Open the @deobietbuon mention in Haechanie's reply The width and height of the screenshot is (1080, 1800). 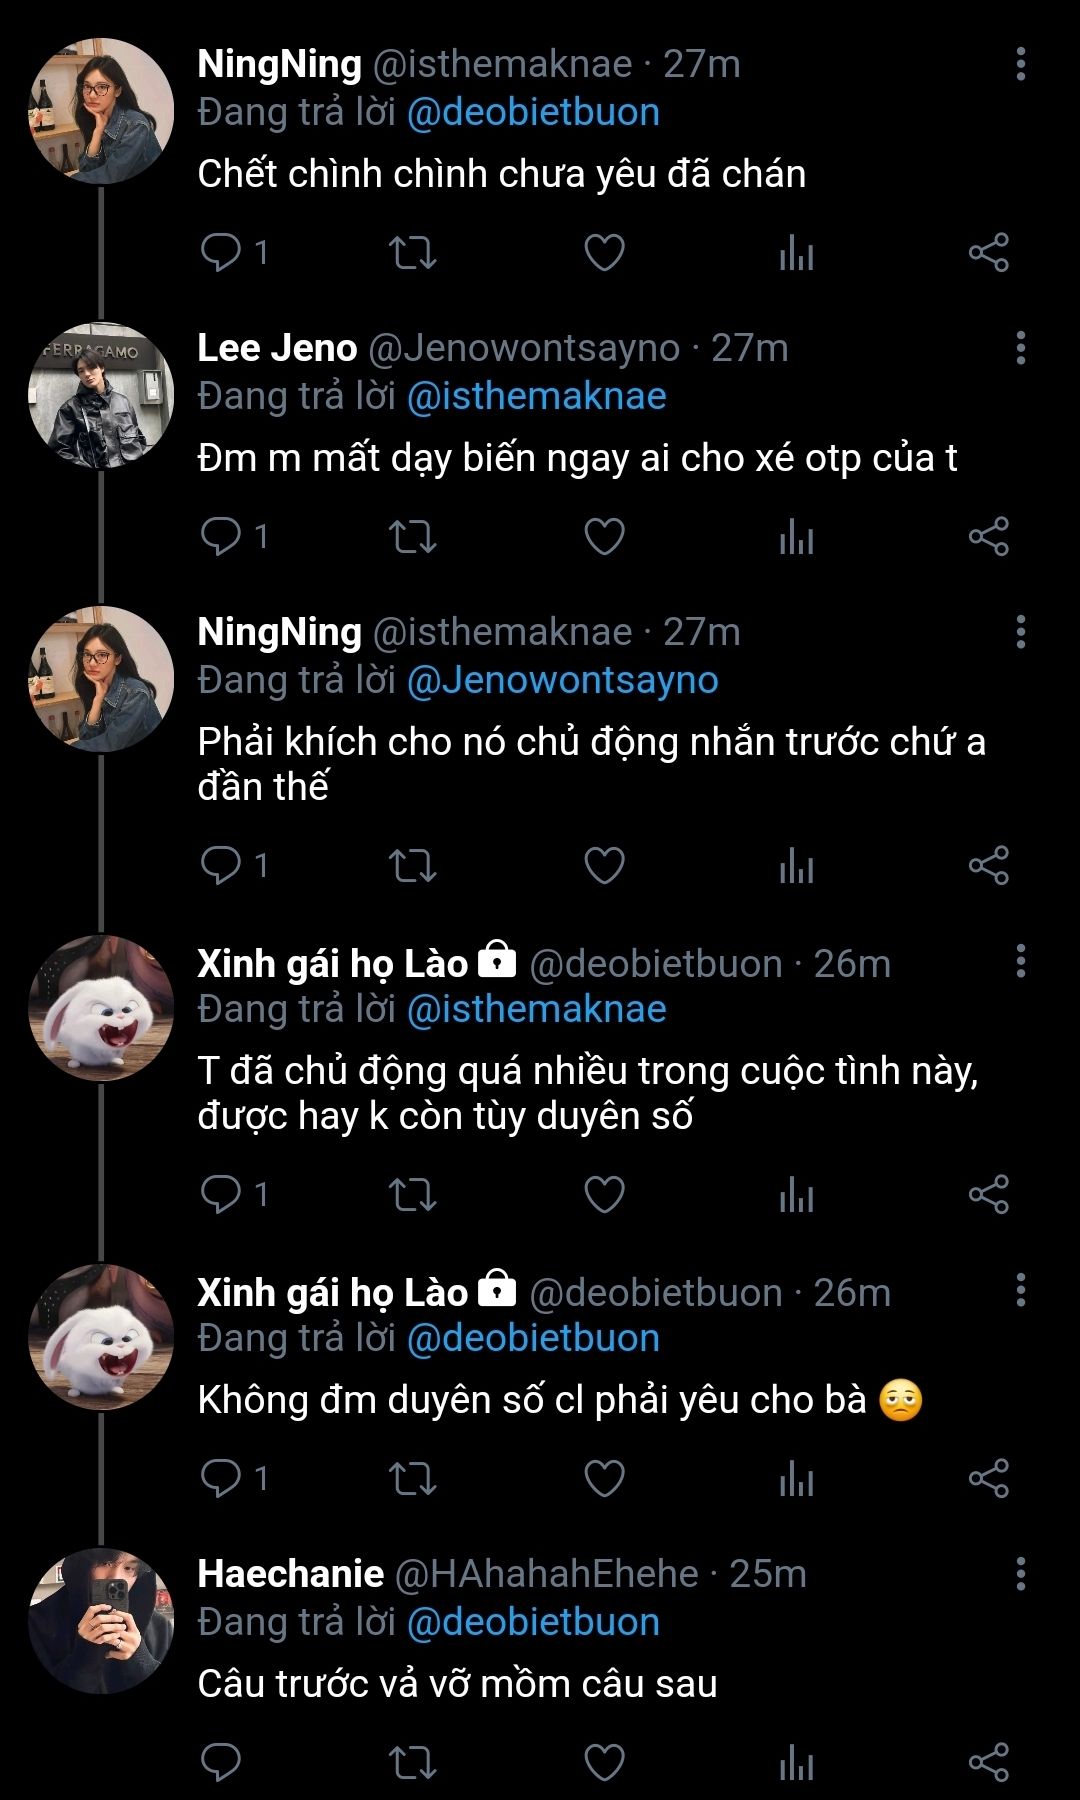pyautogui.click(x=533, y=1622)
